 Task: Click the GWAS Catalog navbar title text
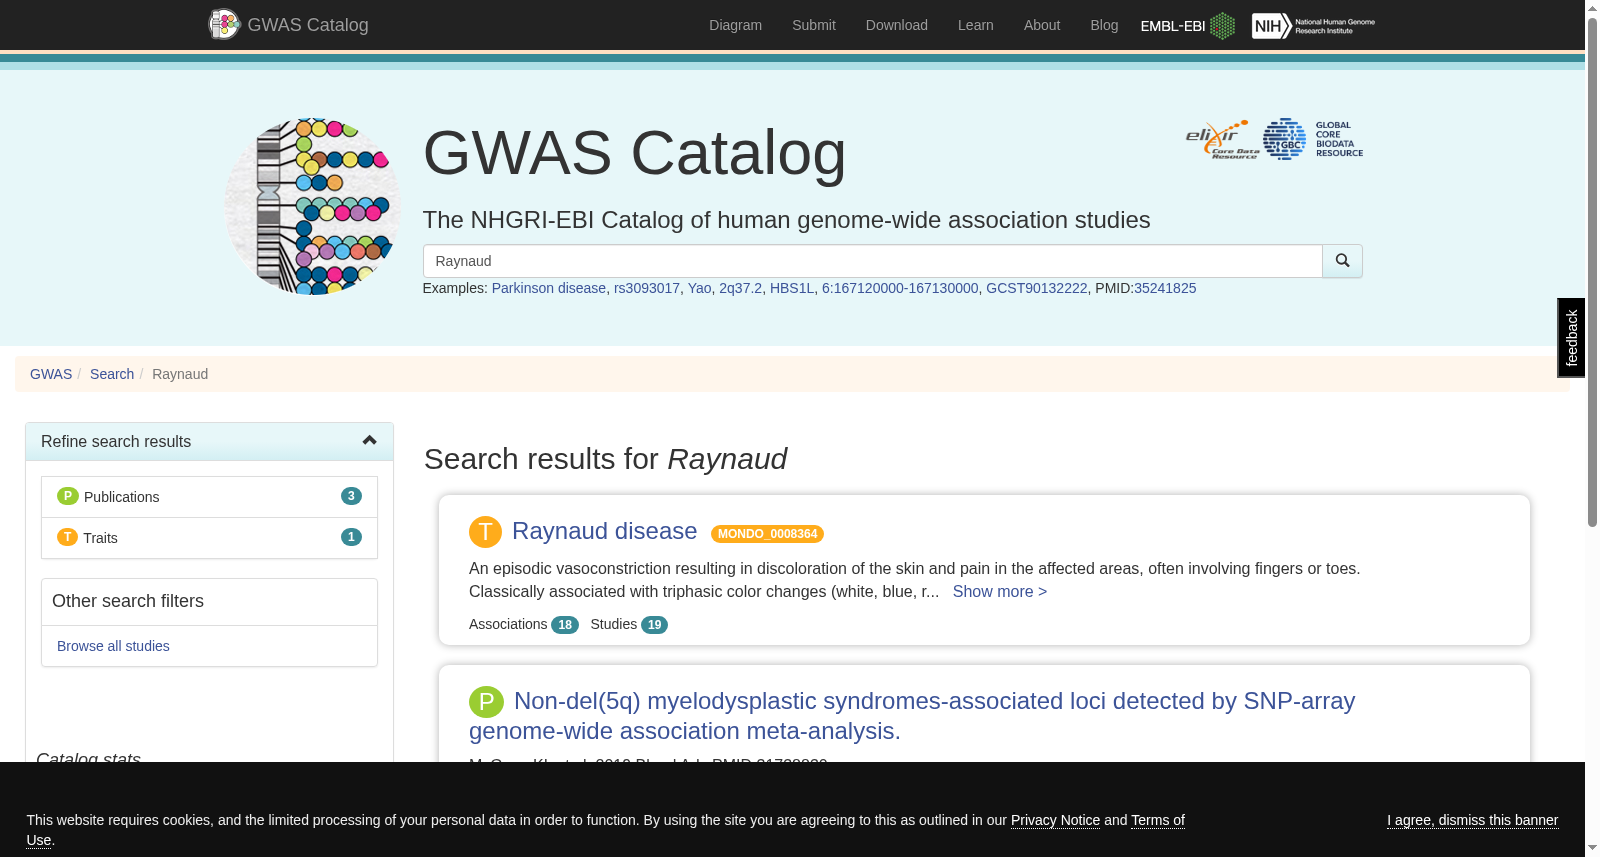click(308, 25)
